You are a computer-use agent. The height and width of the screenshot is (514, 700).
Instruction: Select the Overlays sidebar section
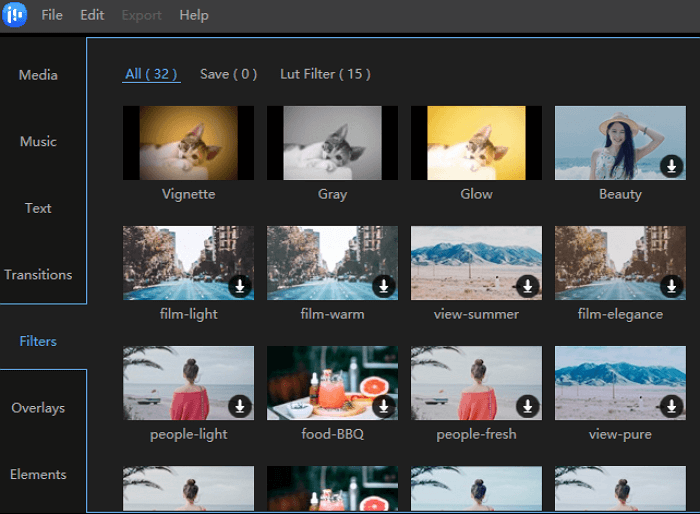coord(38,408)
